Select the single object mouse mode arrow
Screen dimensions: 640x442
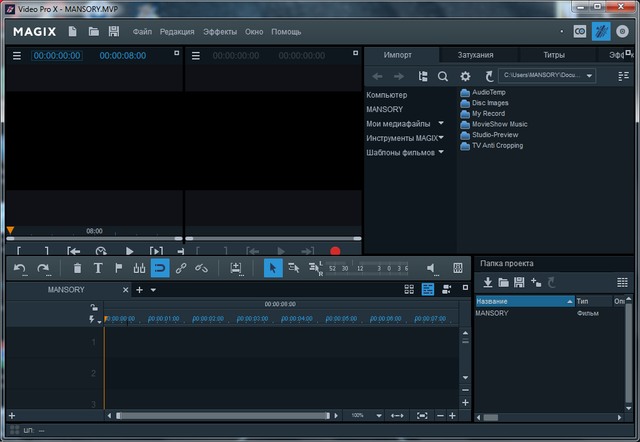[273, 268]
